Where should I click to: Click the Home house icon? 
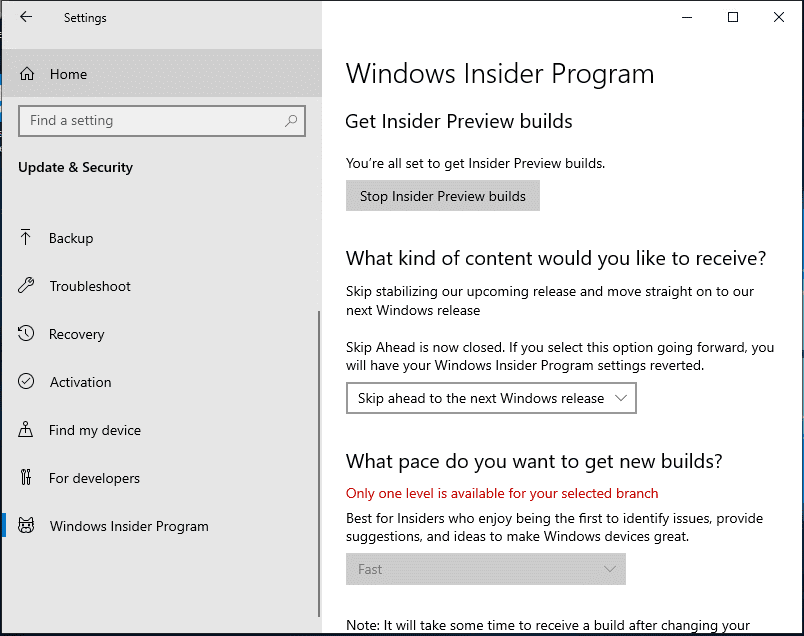[x=26, y=73]
